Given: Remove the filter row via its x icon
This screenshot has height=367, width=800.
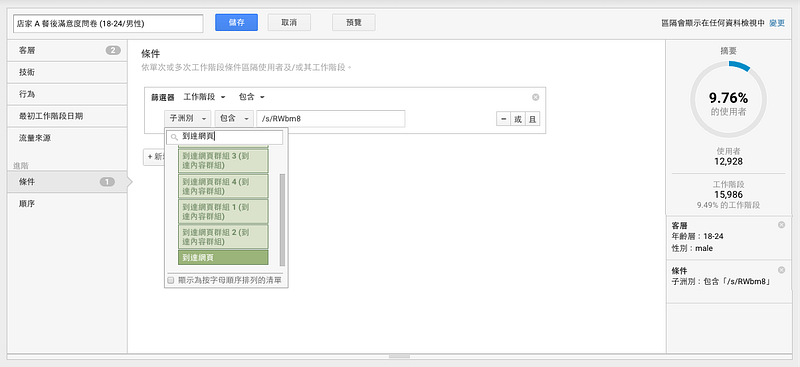Looking at the screenshot, I should [535, 97].
